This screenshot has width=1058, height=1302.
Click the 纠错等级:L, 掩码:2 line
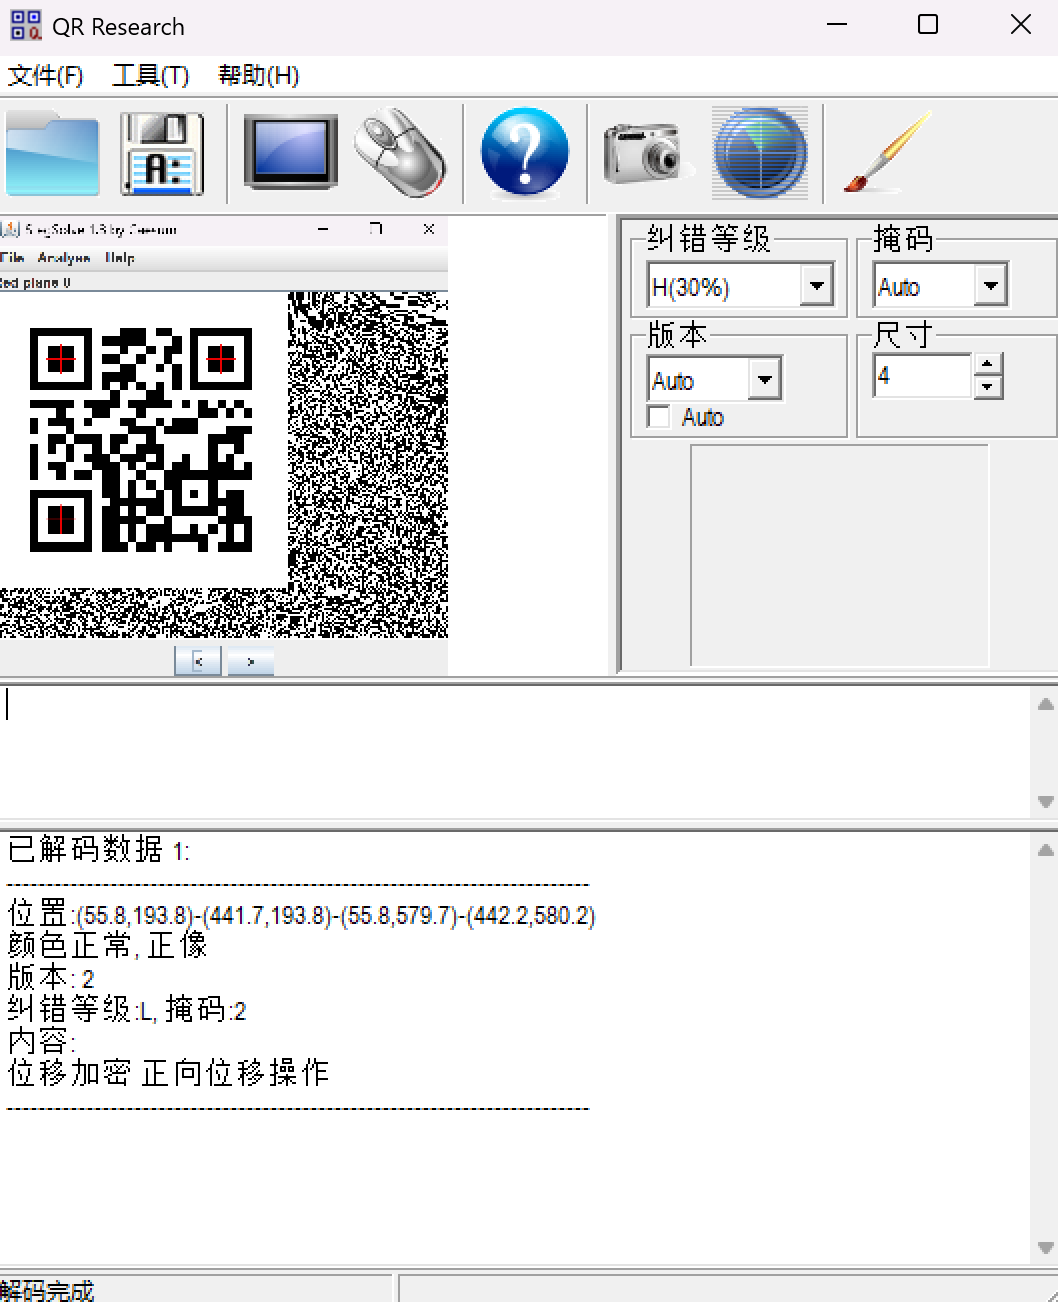point(126,1009)
